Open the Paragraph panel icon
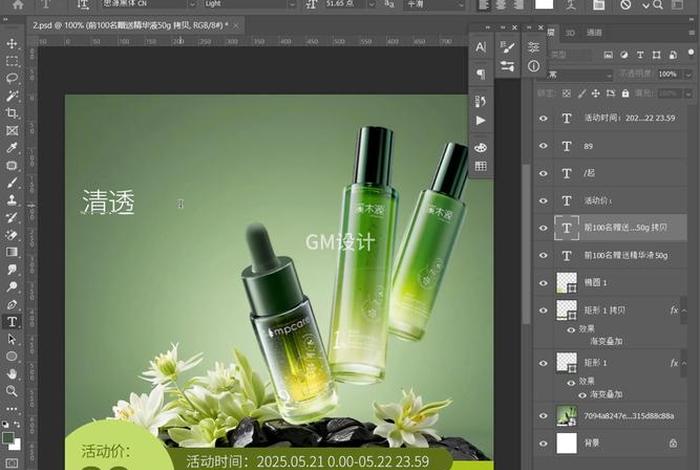The width and height of the screenshot is (700, 470). 481,73
